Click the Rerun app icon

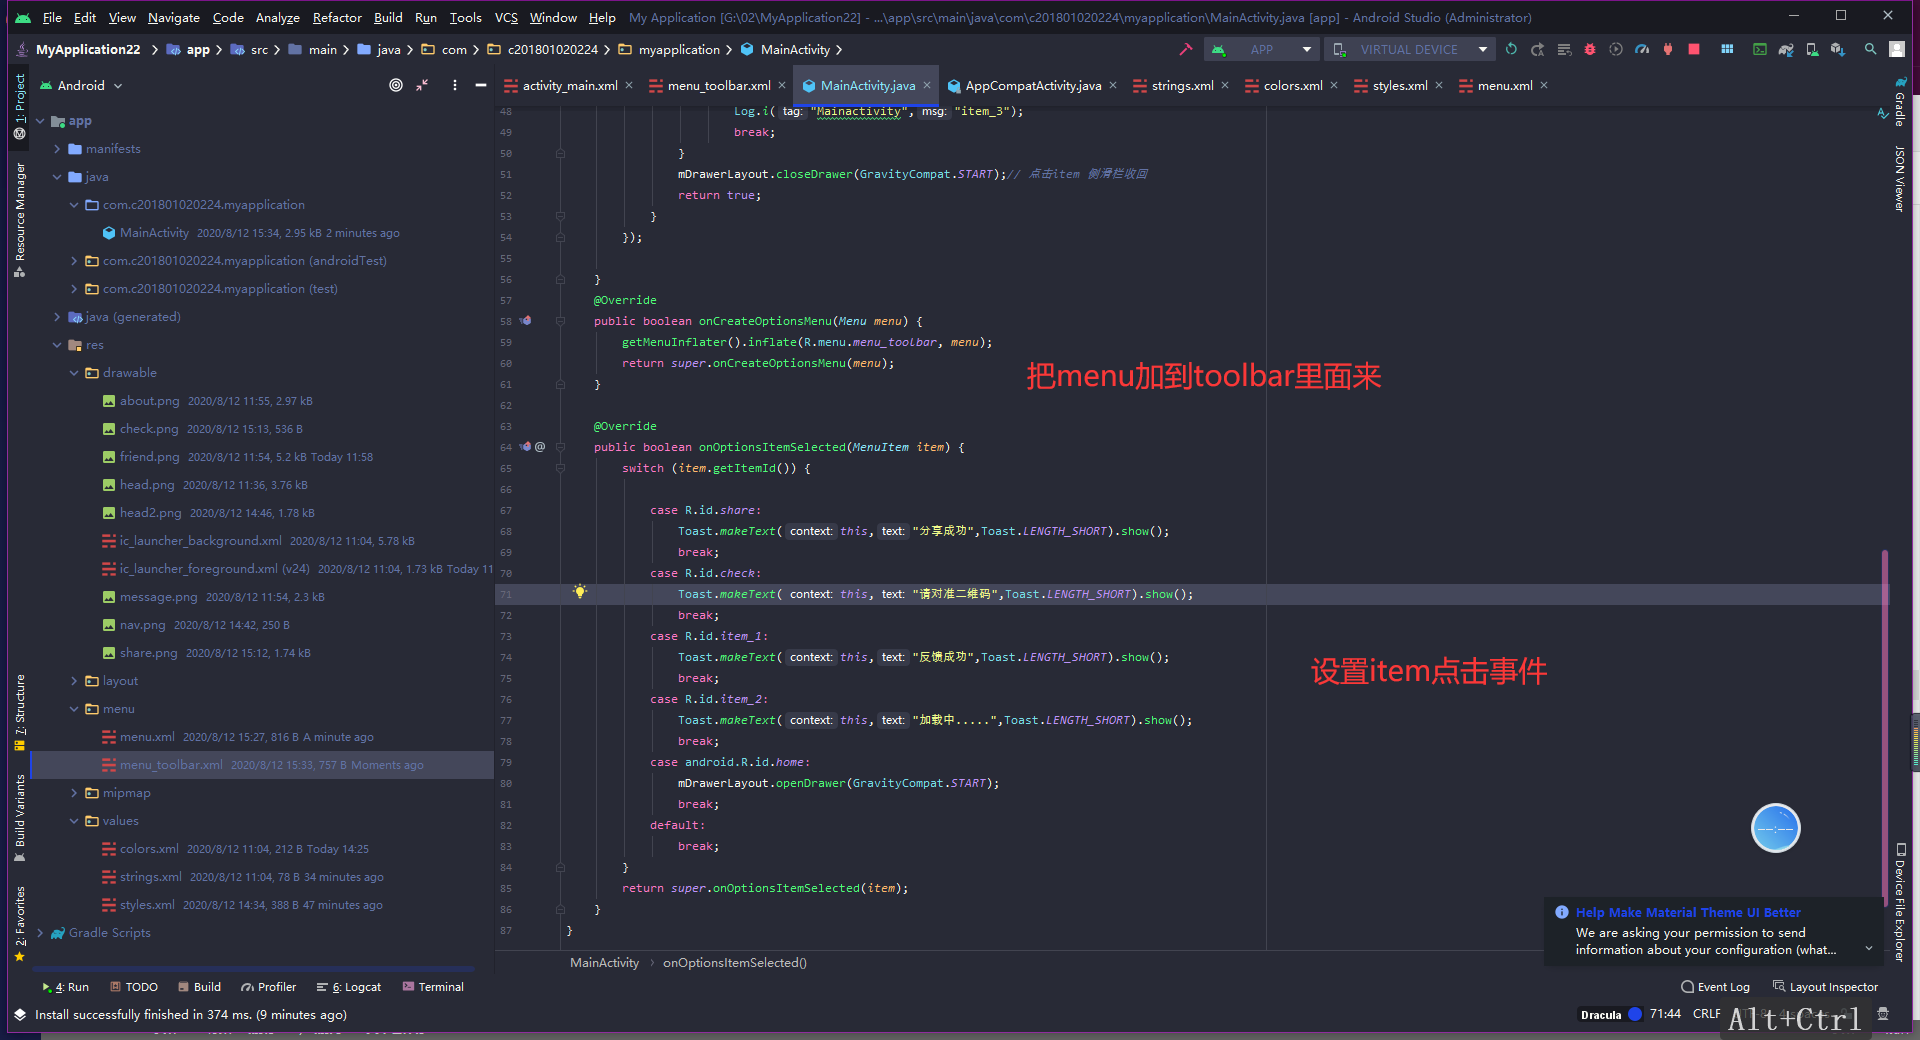point(1511,49)
